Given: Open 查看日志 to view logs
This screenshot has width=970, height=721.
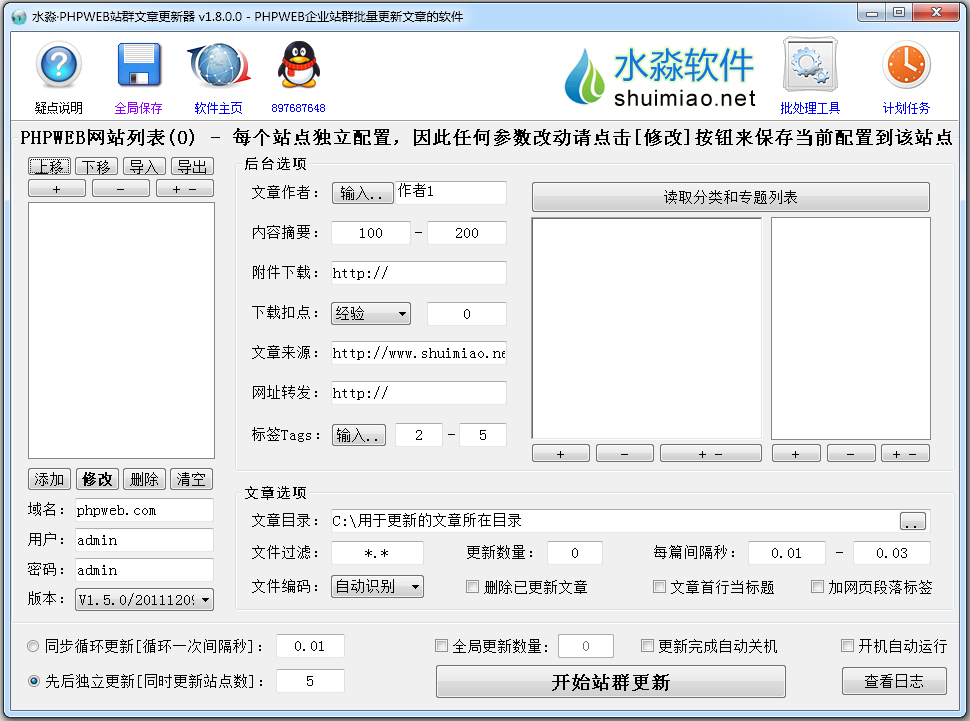Looking at the screenshot, I should click(x=894, y=680).
